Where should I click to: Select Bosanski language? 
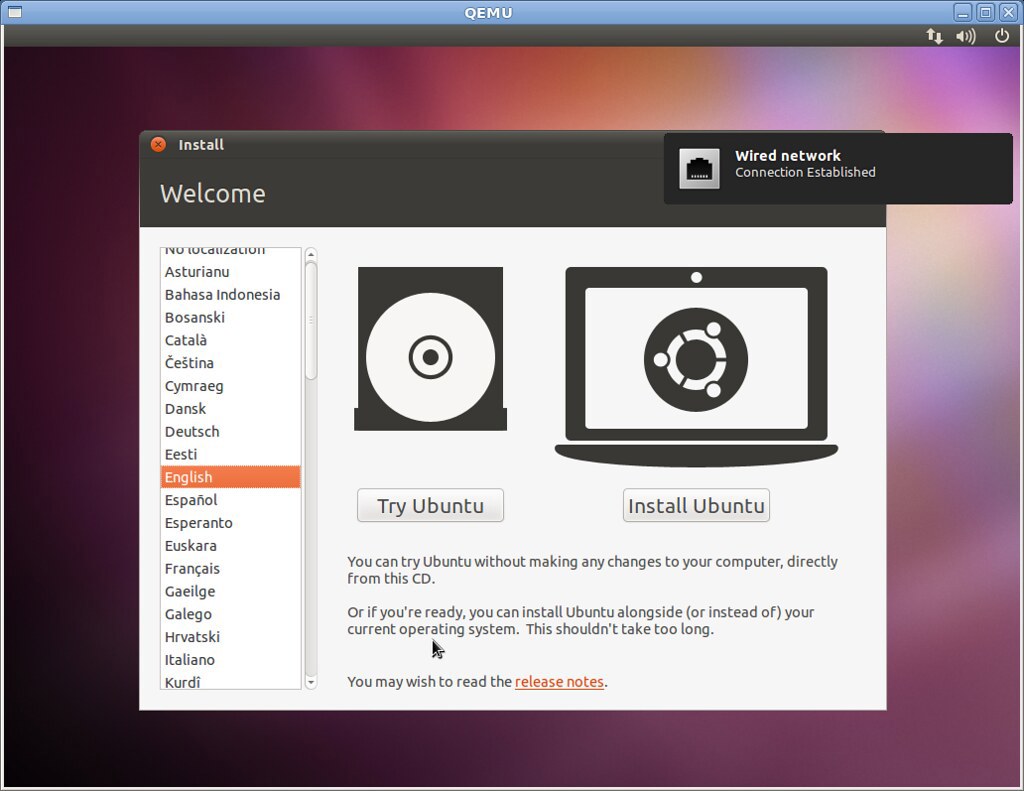[x=231, y=317]
